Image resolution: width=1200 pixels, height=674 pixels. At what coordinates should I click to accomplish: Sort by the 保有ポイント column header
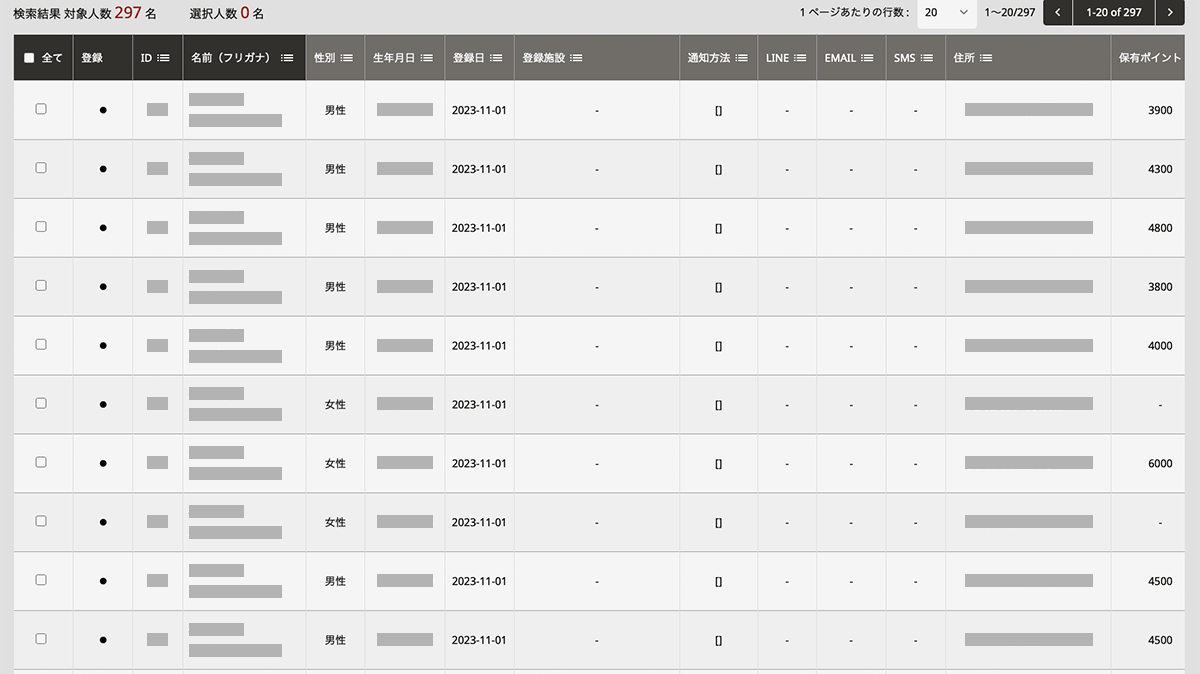1154,58
